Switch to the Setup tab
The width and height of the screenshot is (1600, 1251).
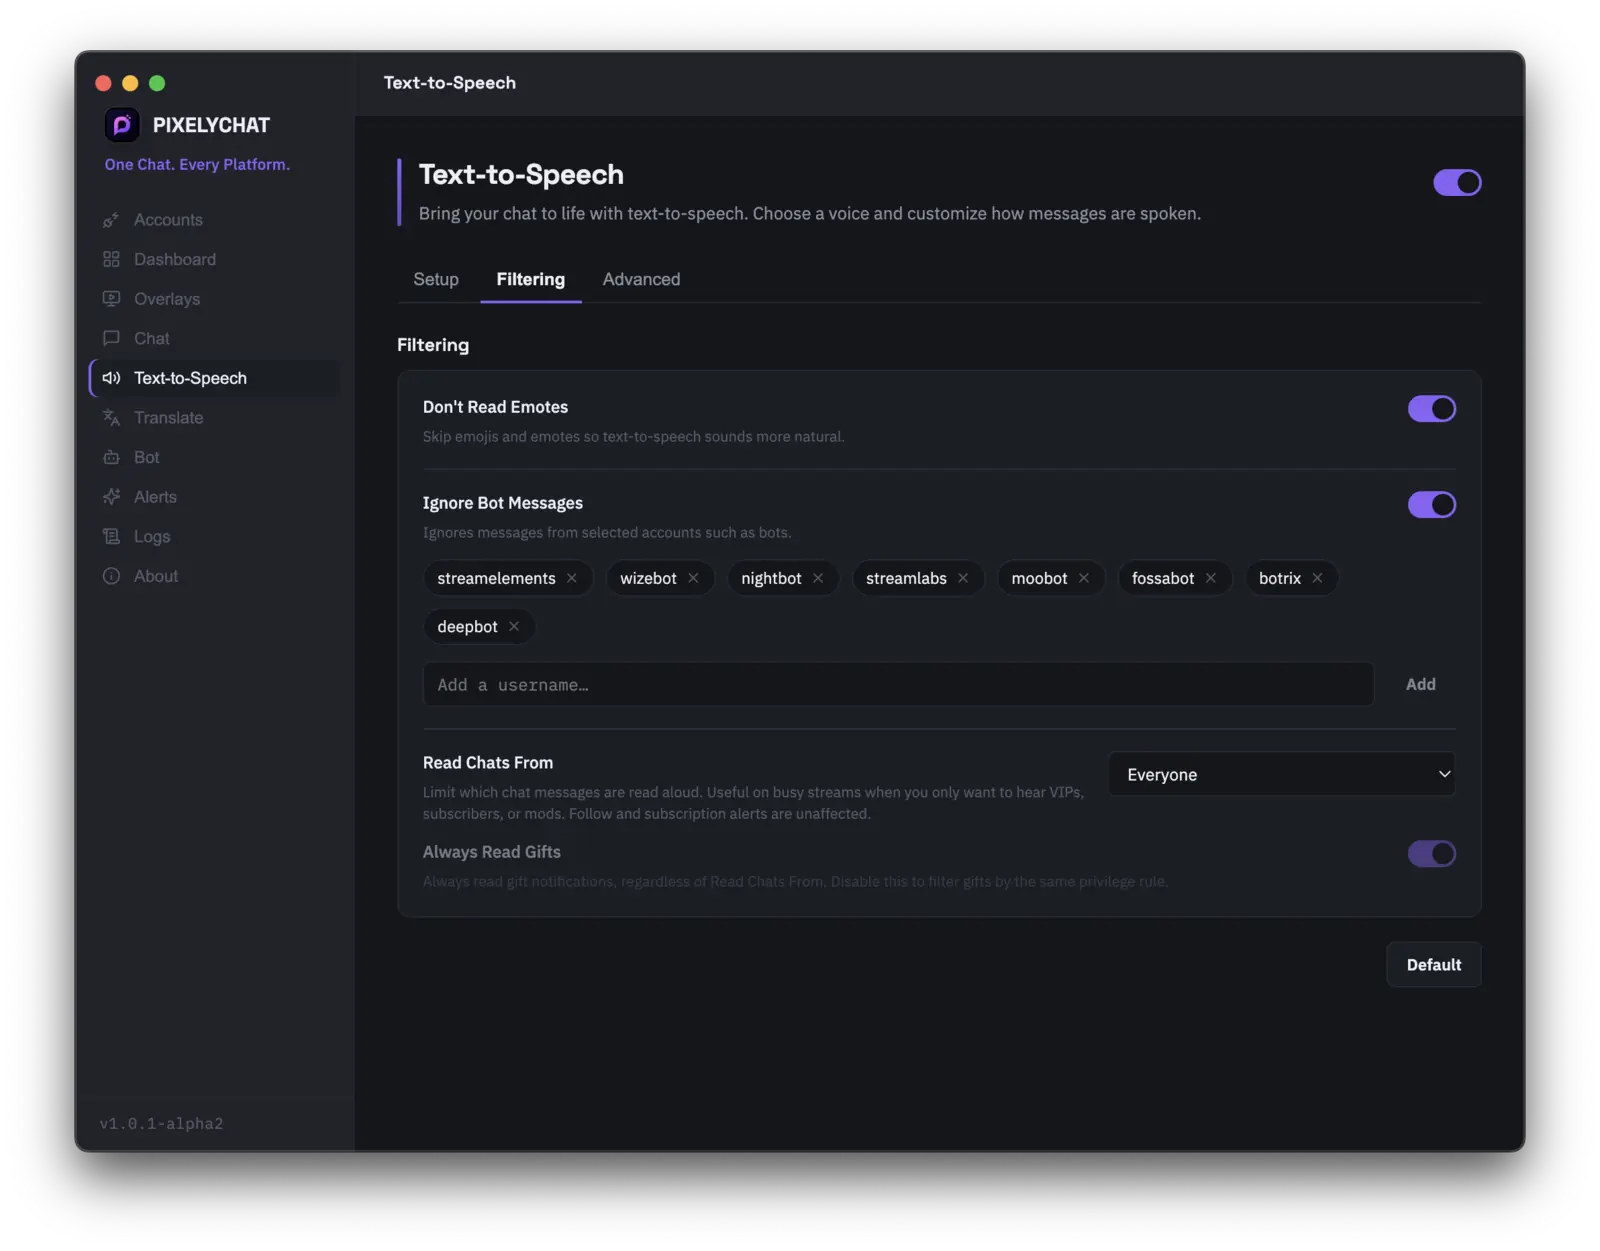pos(436,279)
